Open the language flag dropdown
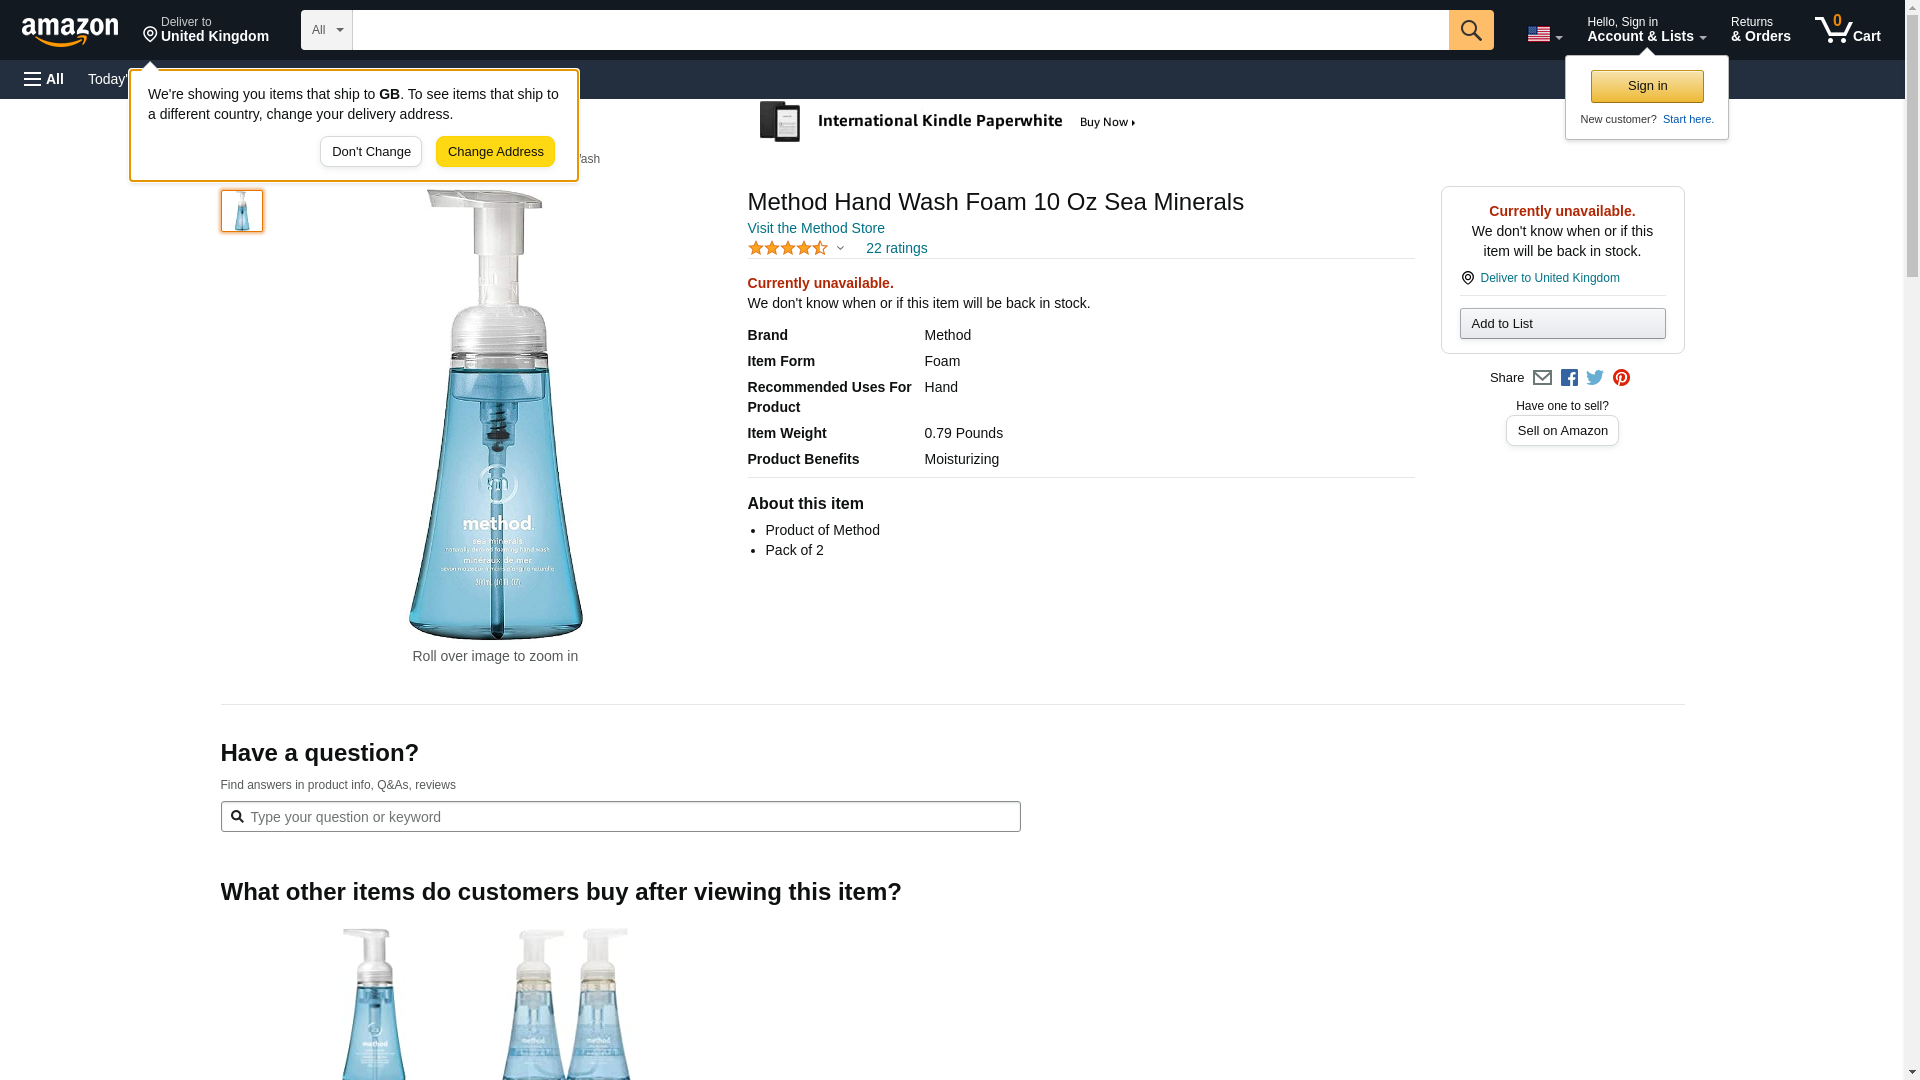 click(x=1544, y=34)
